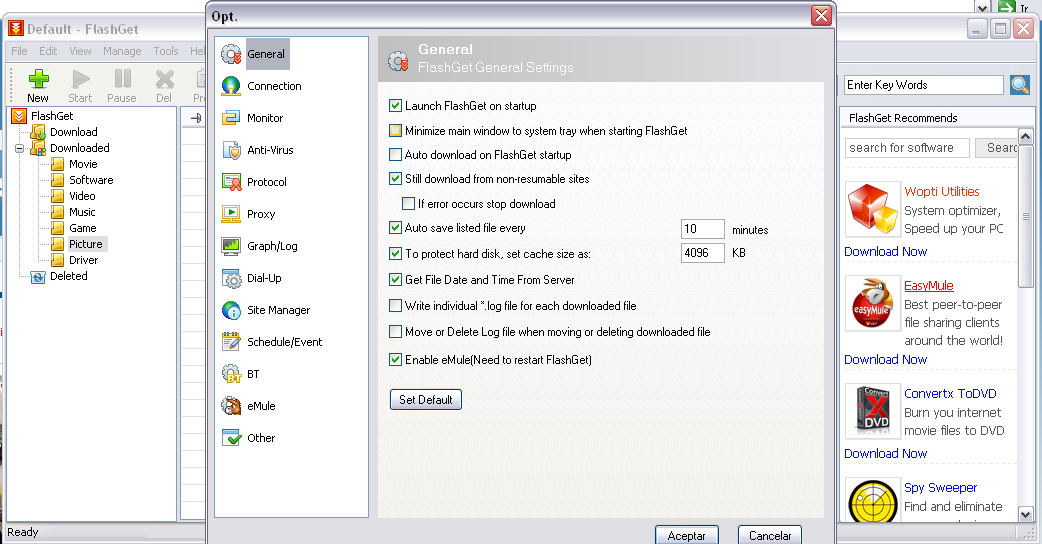Image resolution: width=1042 pixels, height=544 pixels.
Task: Click the Deleted recycle bin icon in tree
Action: point(38,277)
